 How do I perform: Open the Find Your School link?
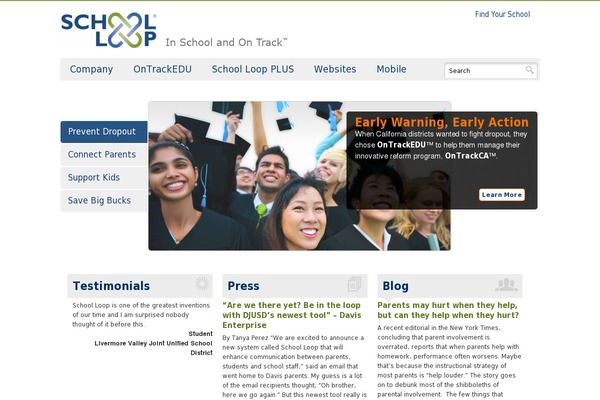502,14
